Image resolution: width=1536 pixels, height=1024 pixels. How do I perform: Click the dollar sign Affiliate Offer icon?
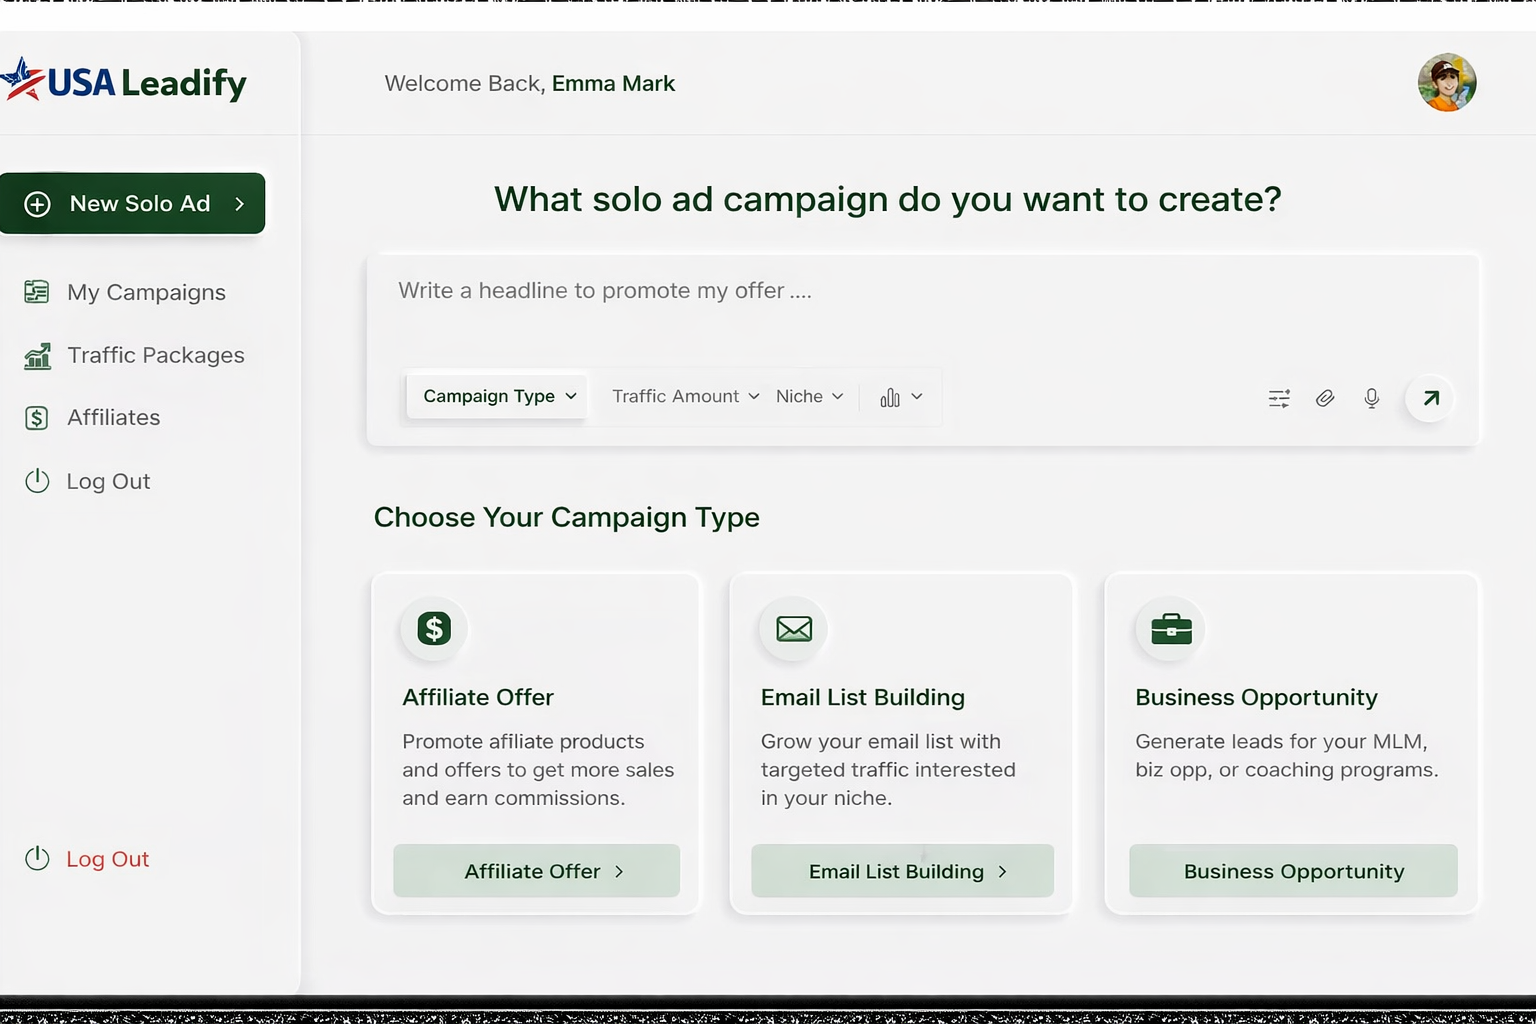click(x=434, y=629)
